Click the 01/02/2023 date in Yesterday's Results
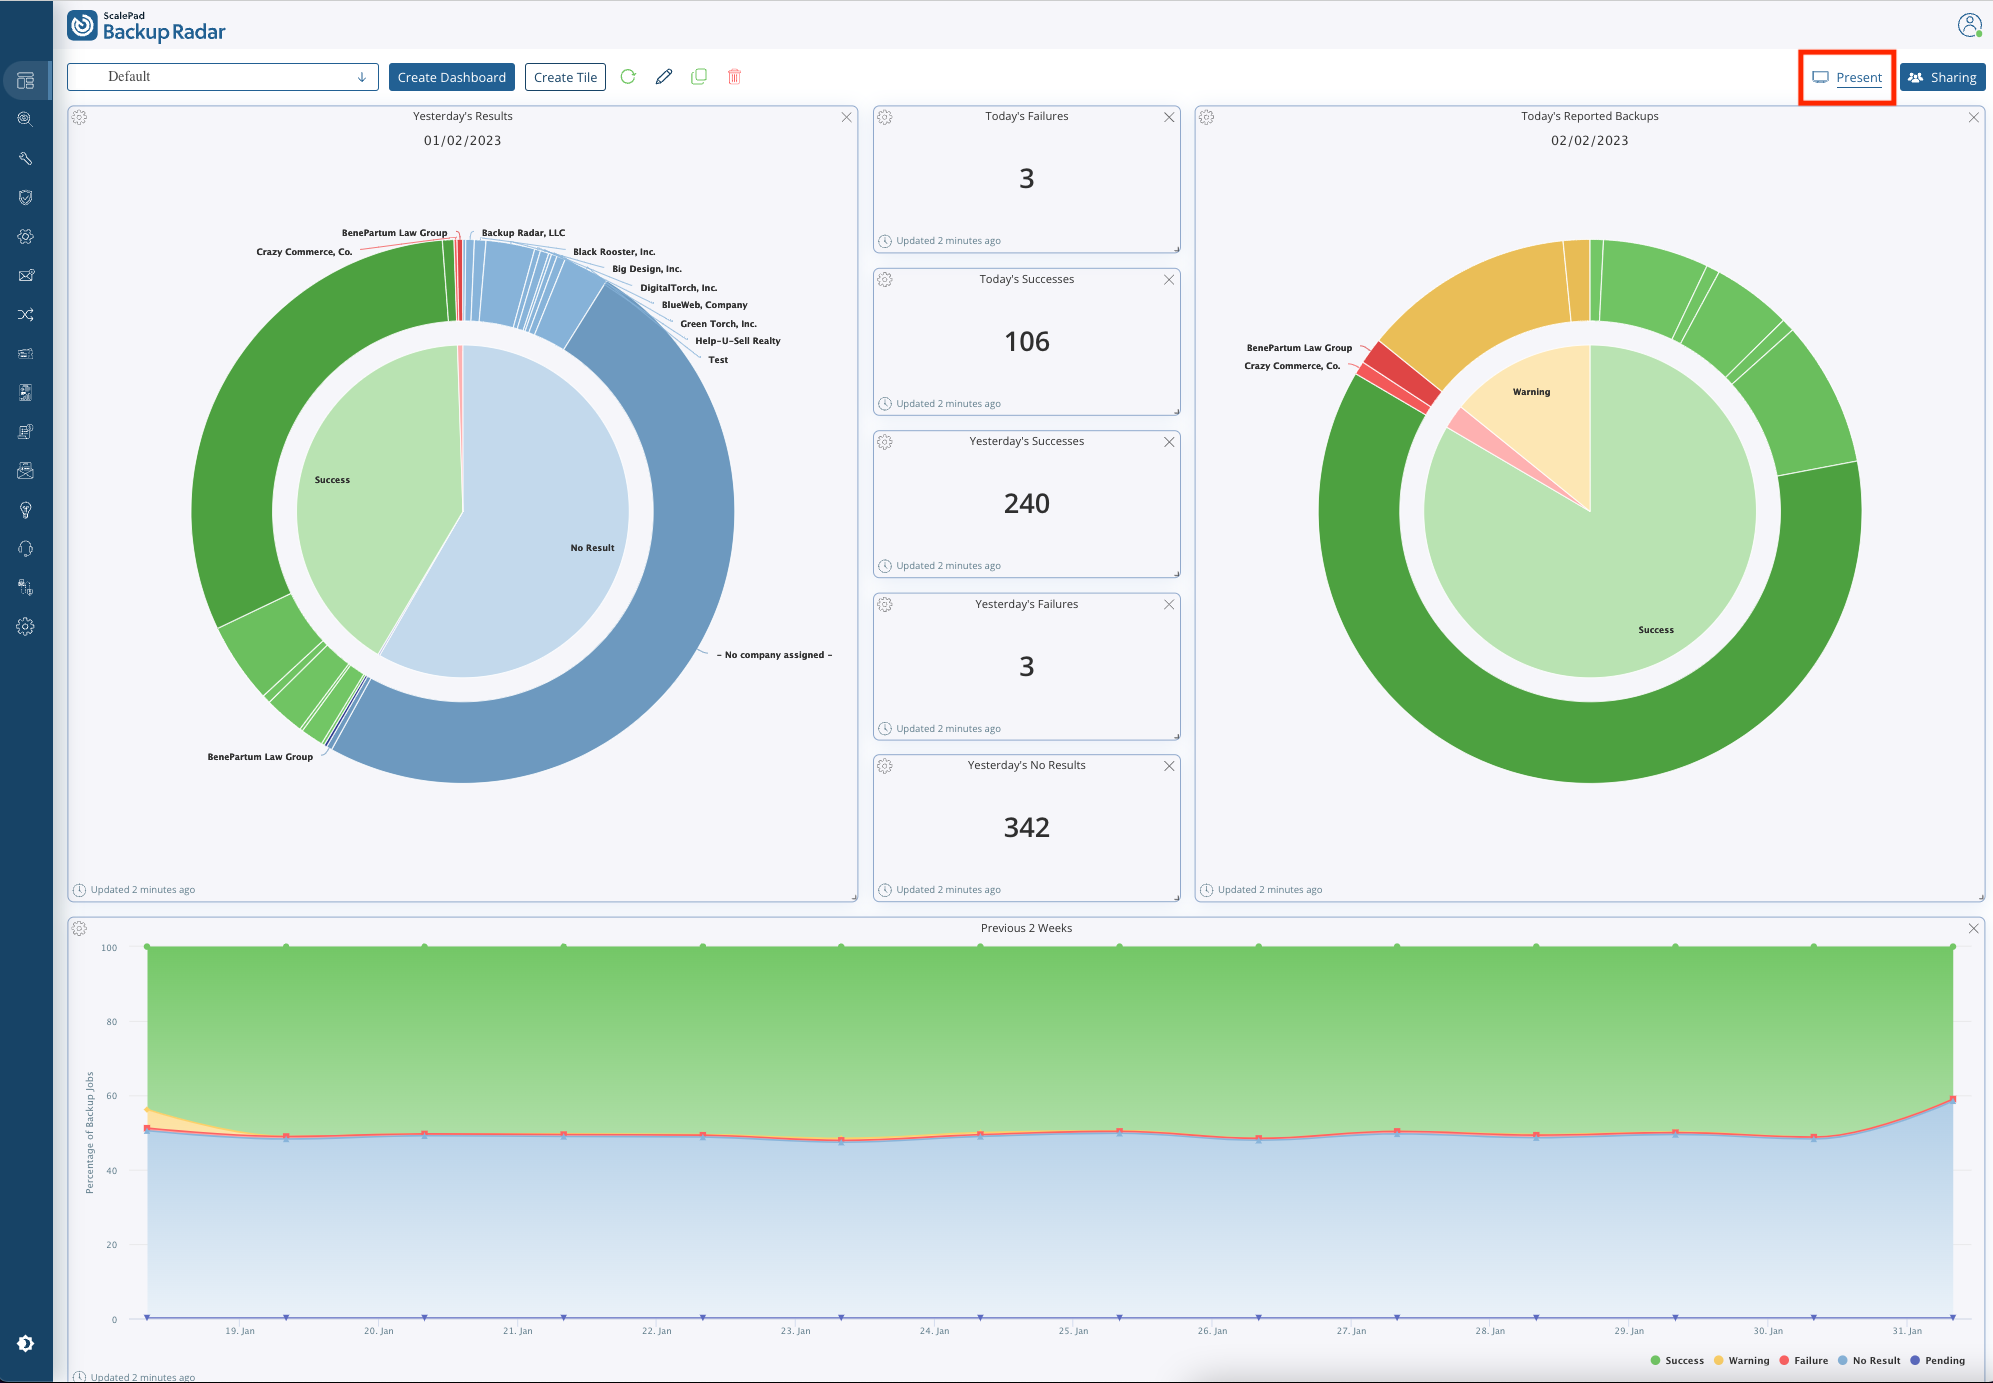This screenshot has height=1383, width=1993. (462, 141)
